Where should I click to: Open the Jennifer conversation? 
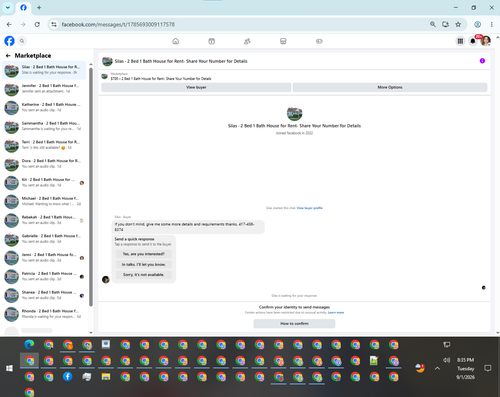pos(44,88)
